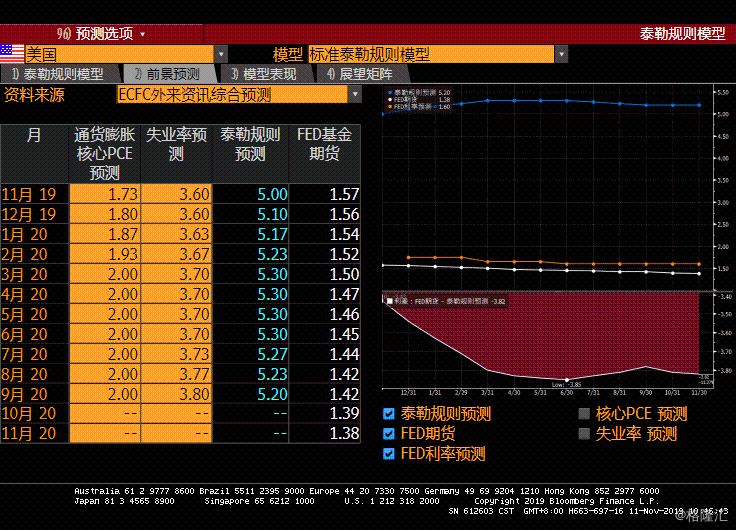The image size is (736, 530).
Task: Switch to the 模型表现 tab
Action: (263, 74)
